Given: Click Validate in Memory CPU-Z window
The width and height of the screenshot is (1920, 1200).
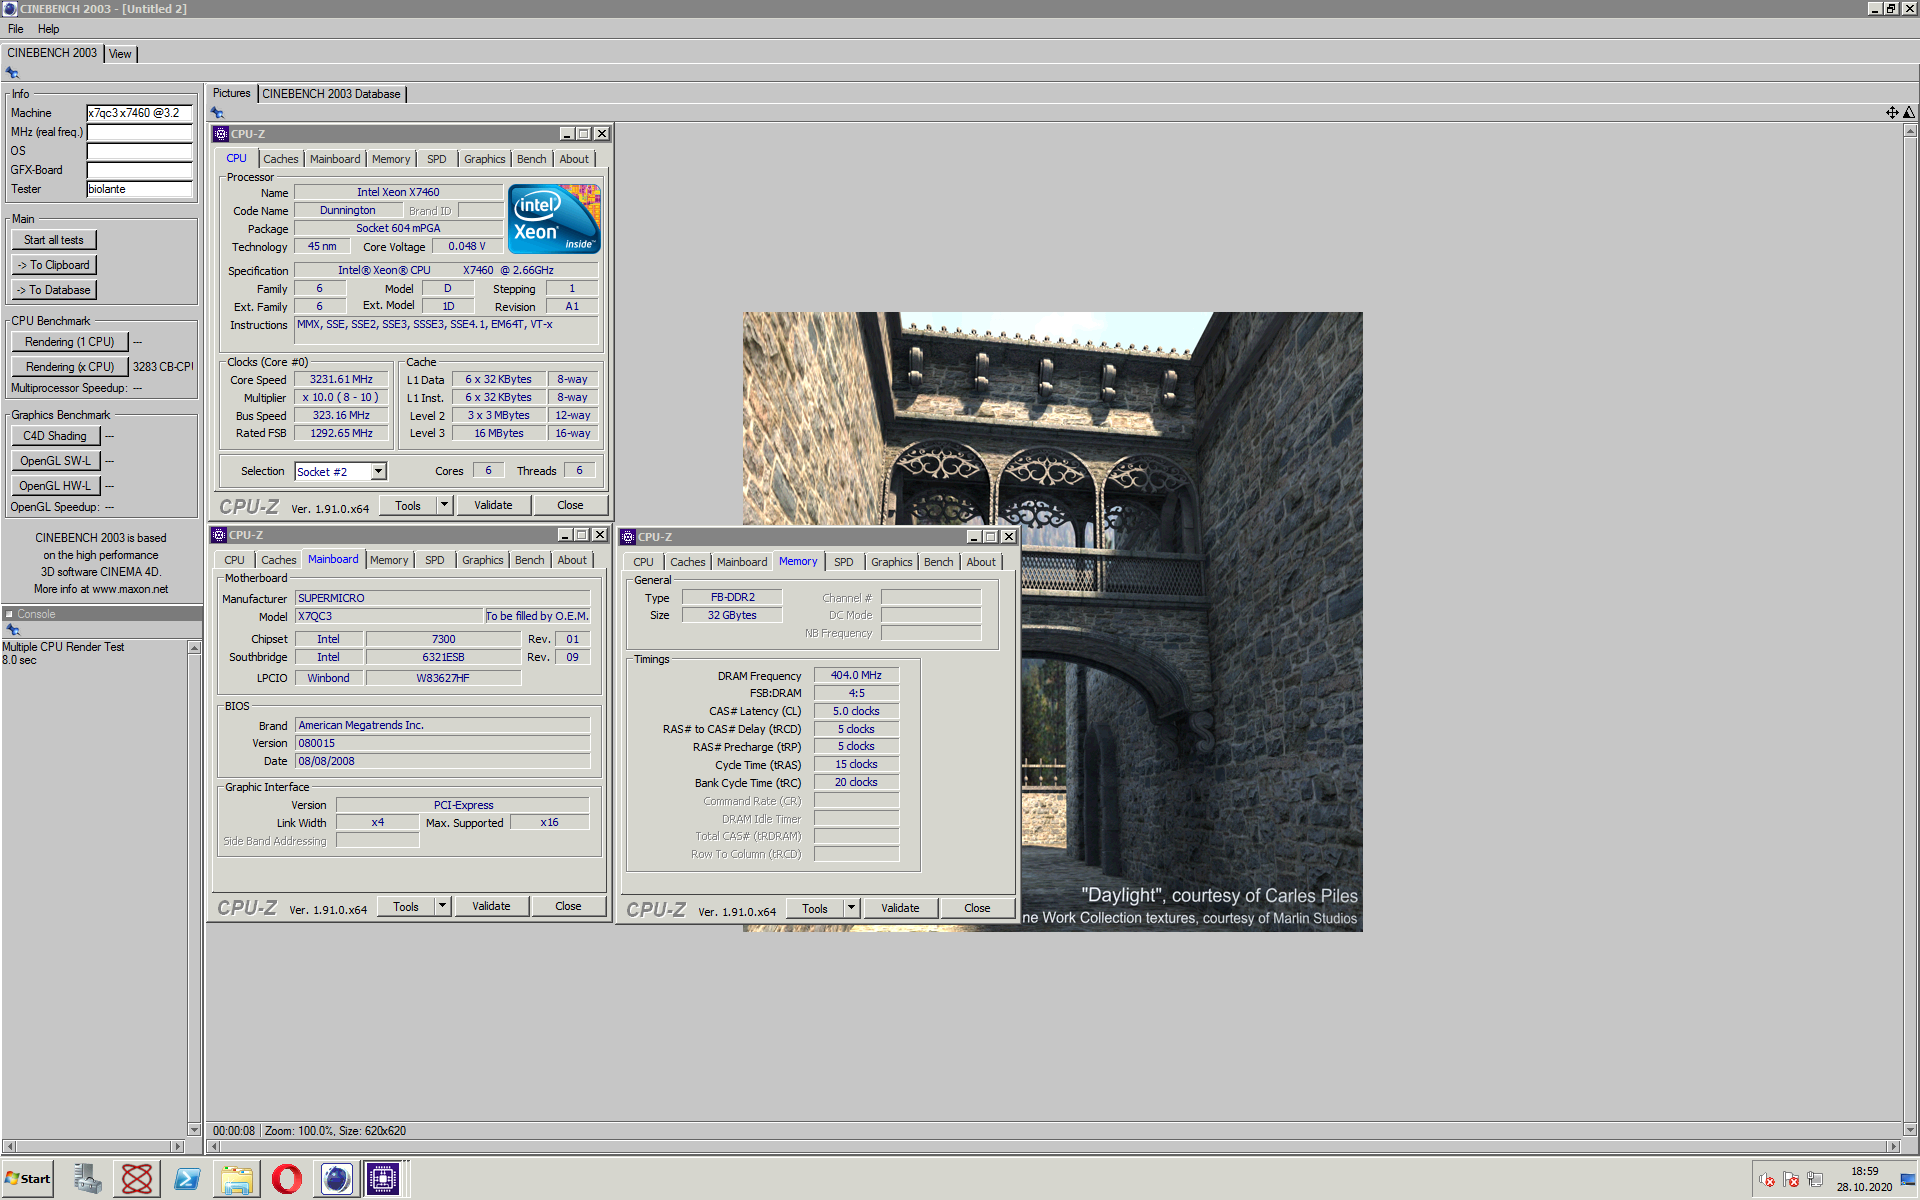Looking at the screenshot, I should click(x=900, y=908).
